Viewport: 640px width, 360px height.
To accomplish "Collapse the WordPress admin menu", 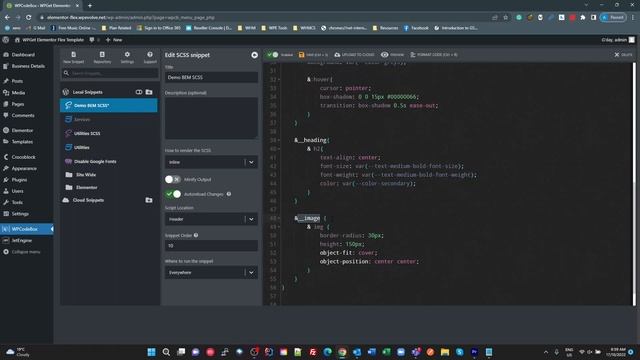I will coord(27,252).
